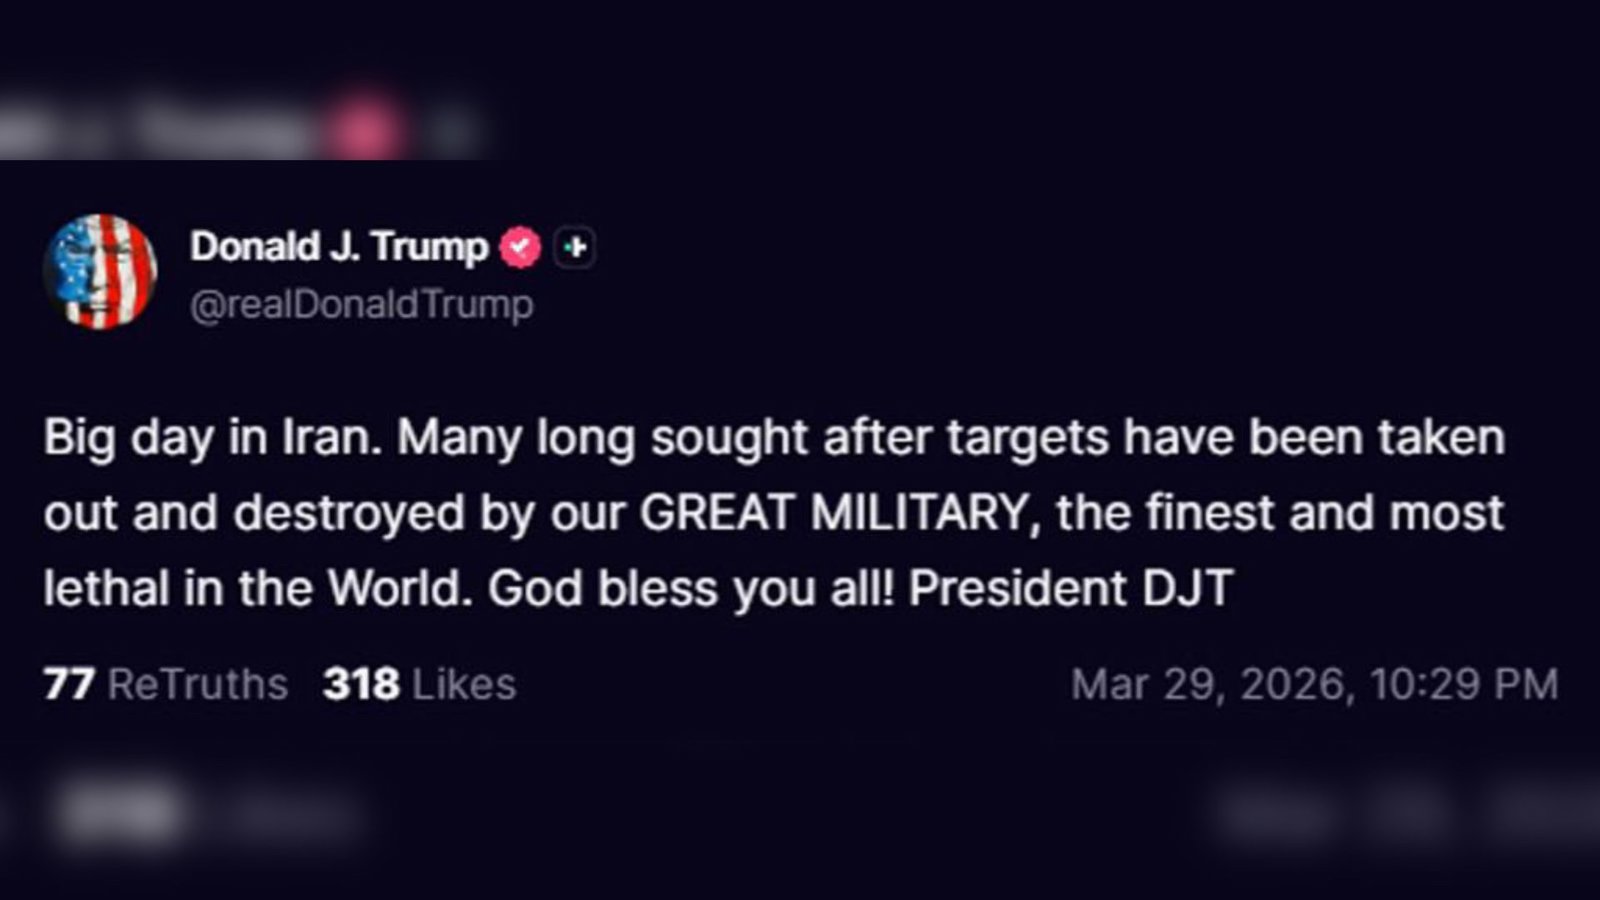Open the Donald J. Trump display name

339,246
